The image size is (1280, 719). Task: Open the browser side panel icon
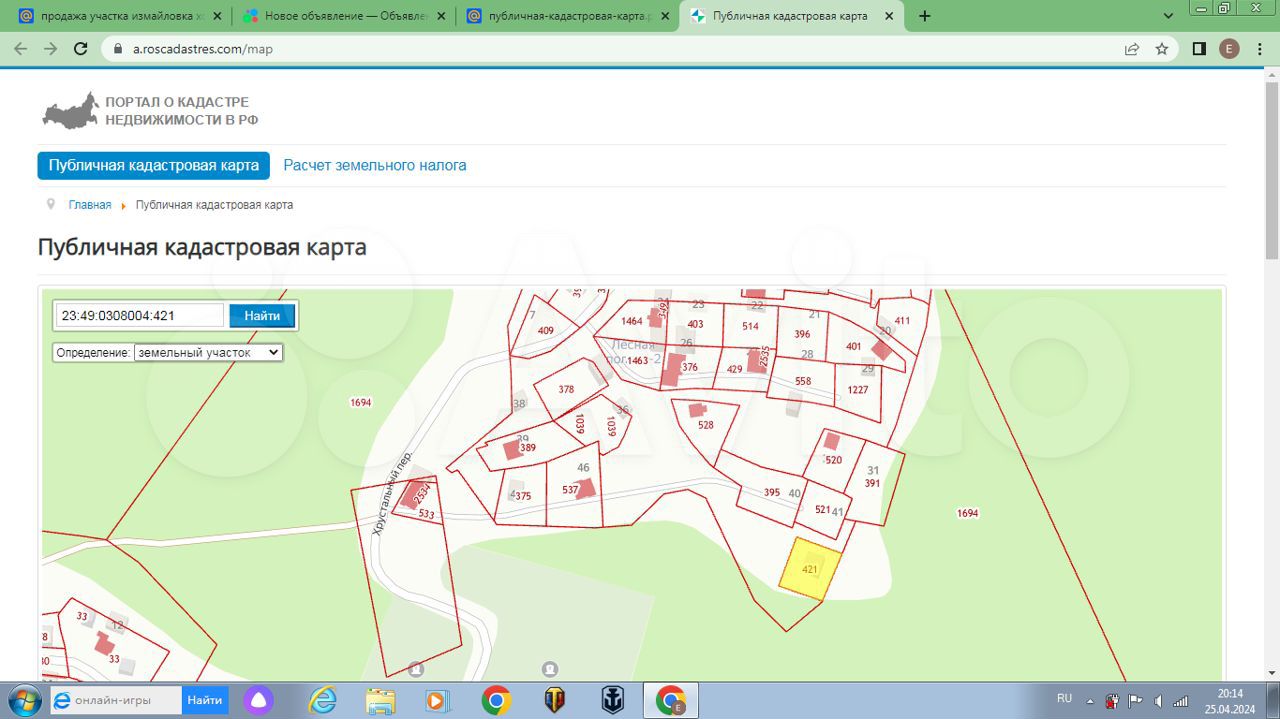coord(1199,48)
